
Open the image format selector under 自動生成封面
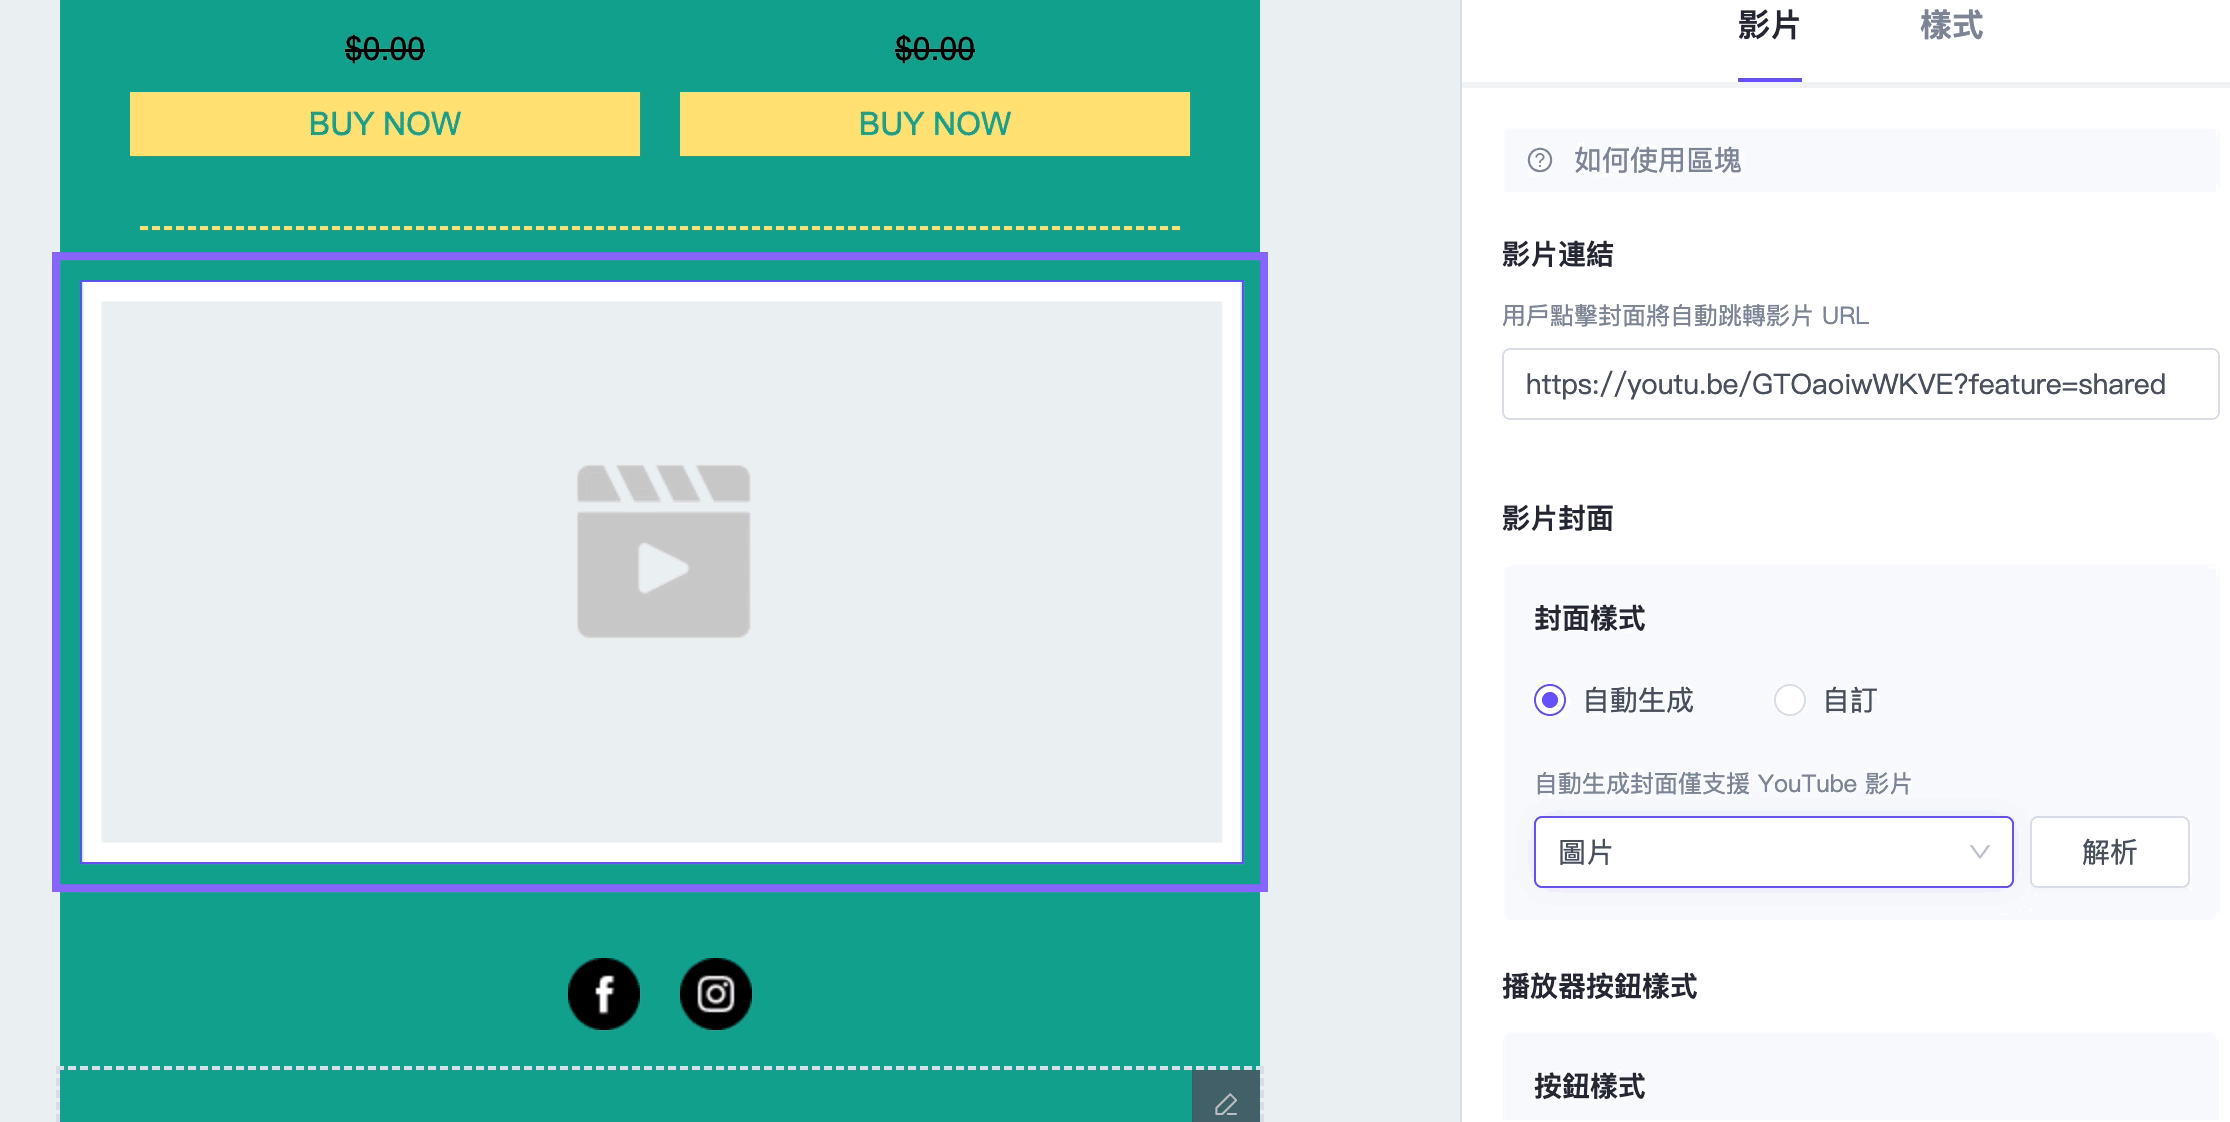pyautogui.click(x=1773, y=852)
